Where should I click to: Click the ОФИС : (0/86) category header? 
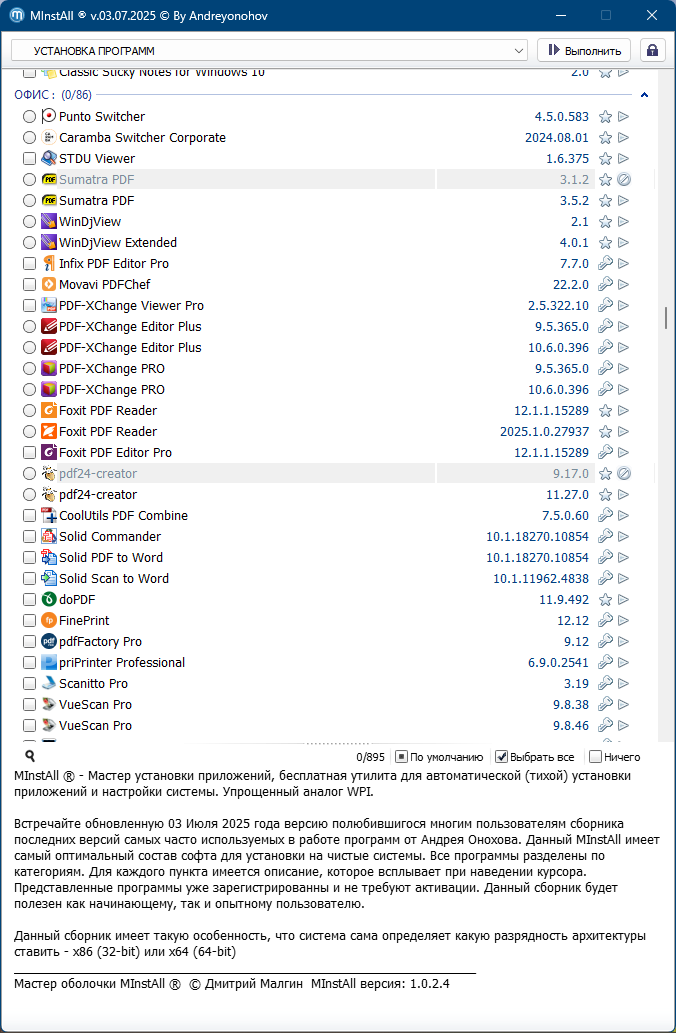53,95
